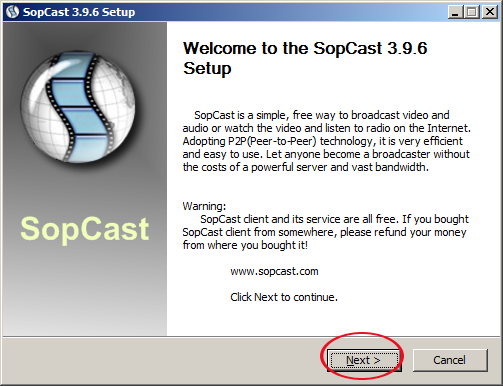Click the 'Warning:' label
This screenshot has height=386, width=503.
(204, 206)
